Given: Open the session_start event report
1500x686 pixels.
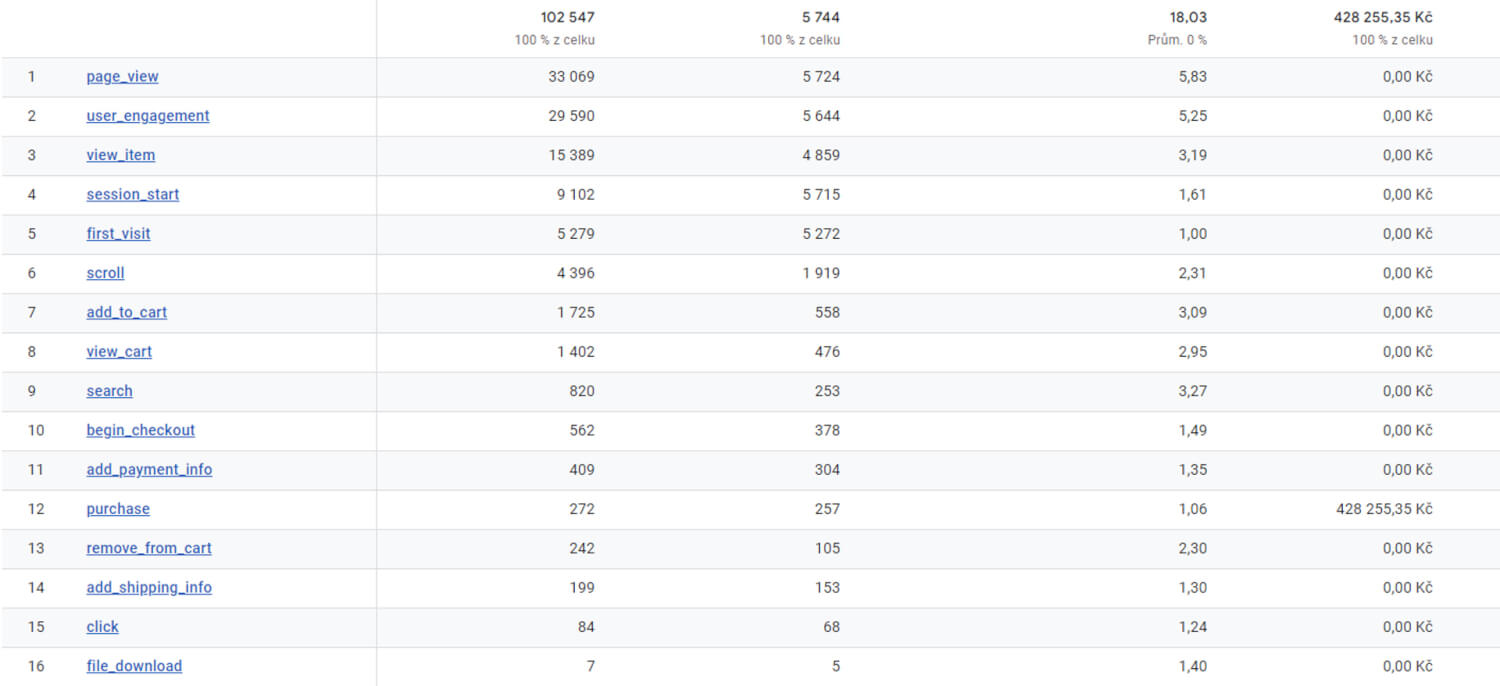Looking at the screenshot, I should pyautogui.click(x=132, y=194).
